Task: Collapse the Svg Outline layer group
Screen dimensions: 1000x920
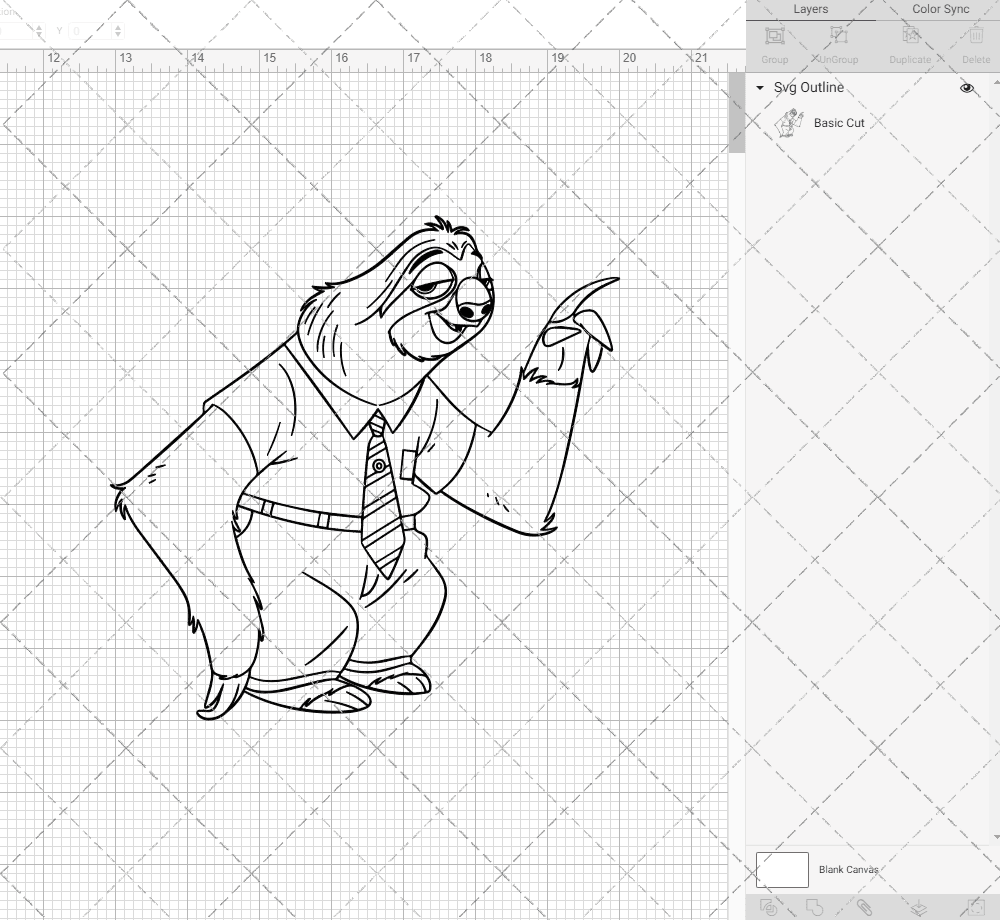Action: coord(760,88)
